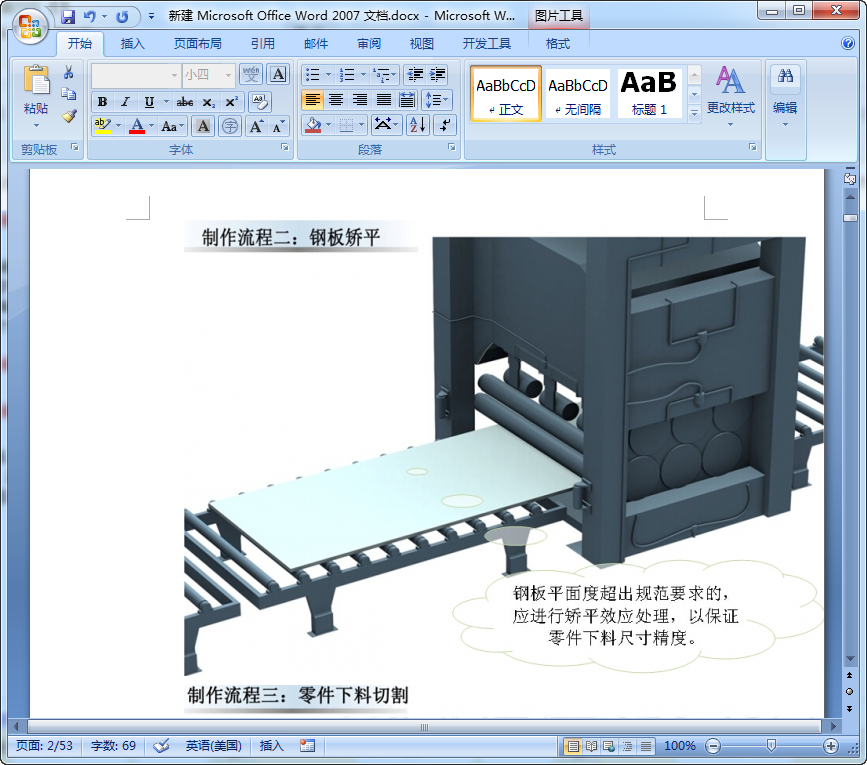Toggle italic formatting
867x765 pixels.
[x=126, y=102]
